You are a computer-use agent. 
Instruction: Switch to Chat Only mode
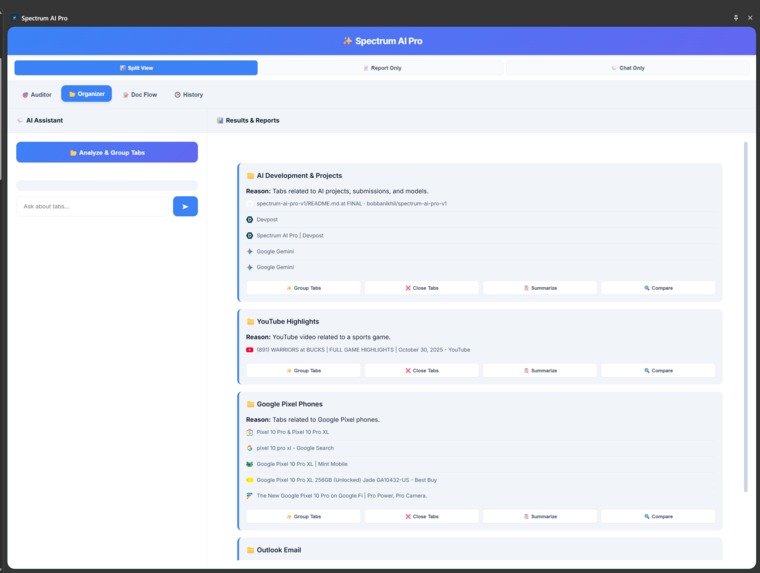[x=628, y=68]
